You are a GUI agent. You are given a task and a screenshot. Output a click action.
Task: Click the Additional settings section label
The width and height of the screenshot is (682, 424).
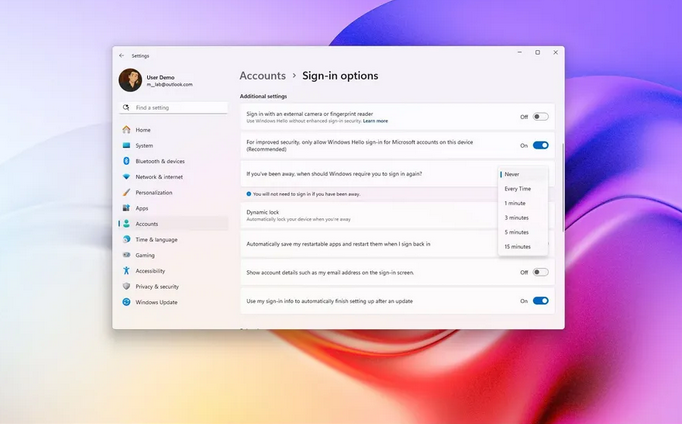[x=264, y=96]
